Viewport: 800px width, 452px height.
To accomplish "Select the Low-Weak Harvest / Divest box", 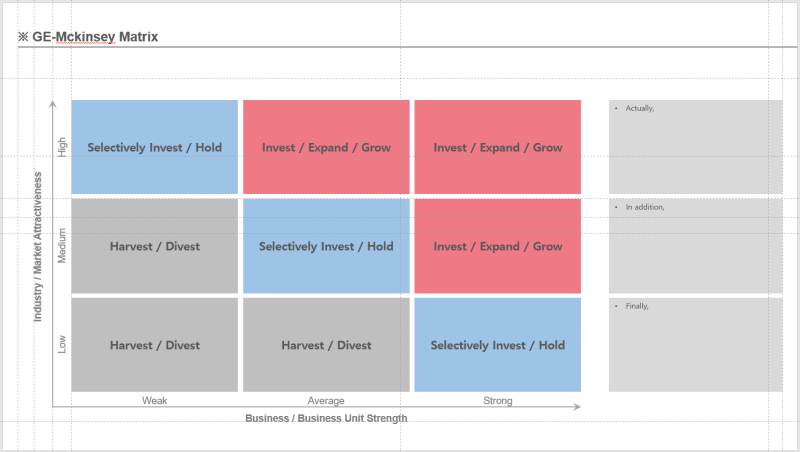I will 155,345.
